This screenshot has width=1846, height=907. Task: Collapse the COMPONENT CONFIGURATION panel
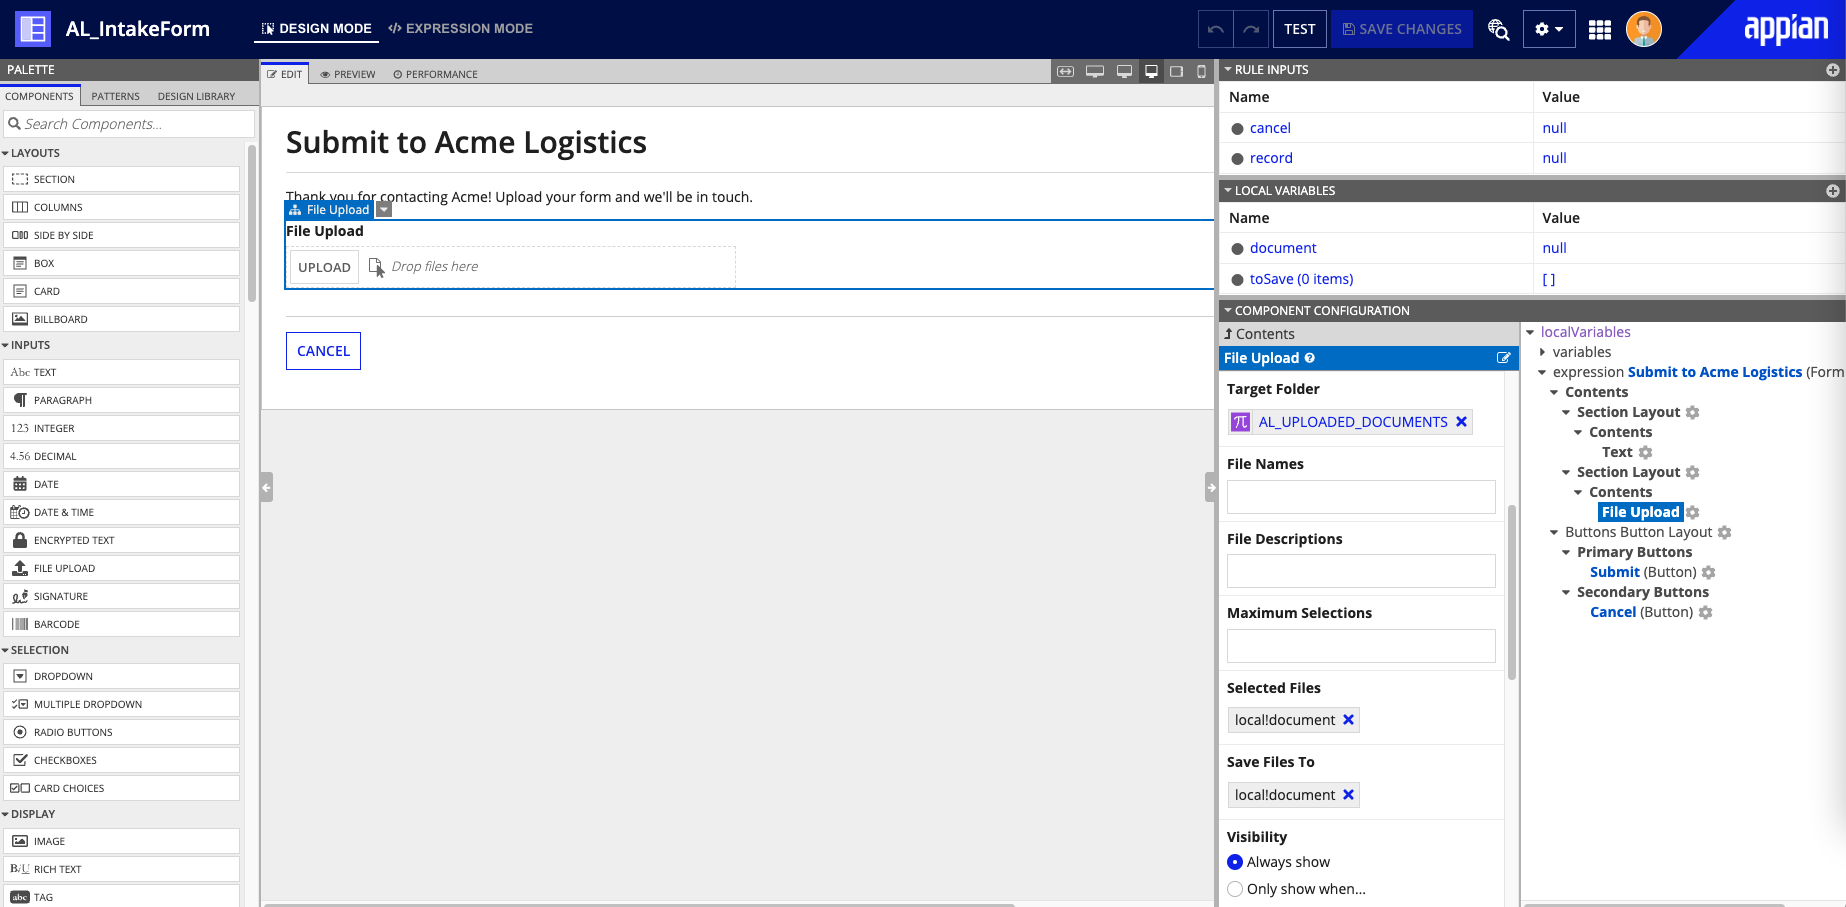point(1228,311)
